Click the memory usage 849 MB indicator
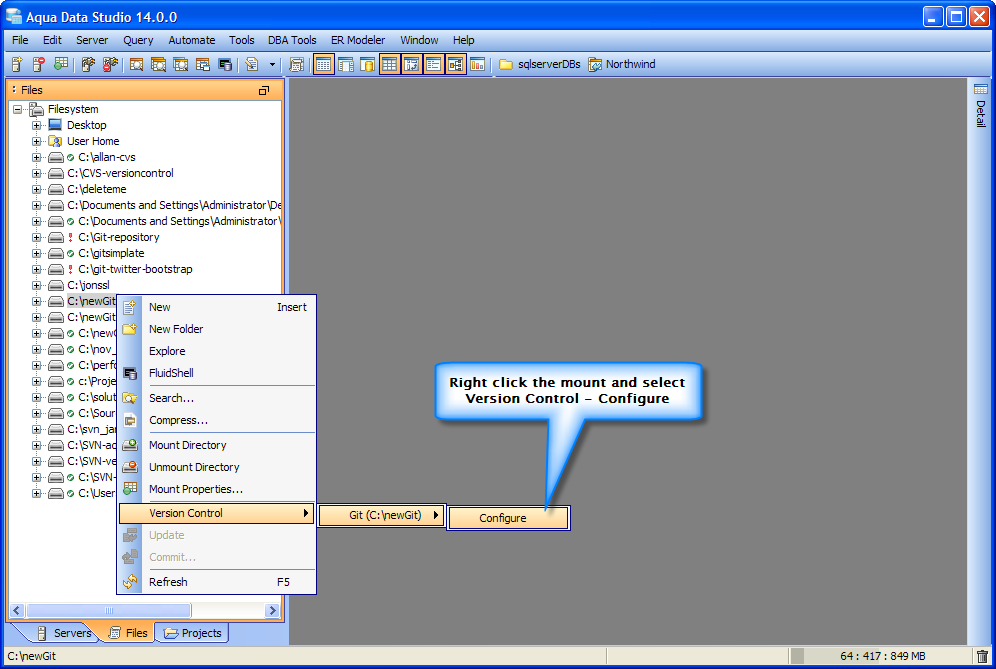This screenshot has width=996, height=669. coord(882,656)
